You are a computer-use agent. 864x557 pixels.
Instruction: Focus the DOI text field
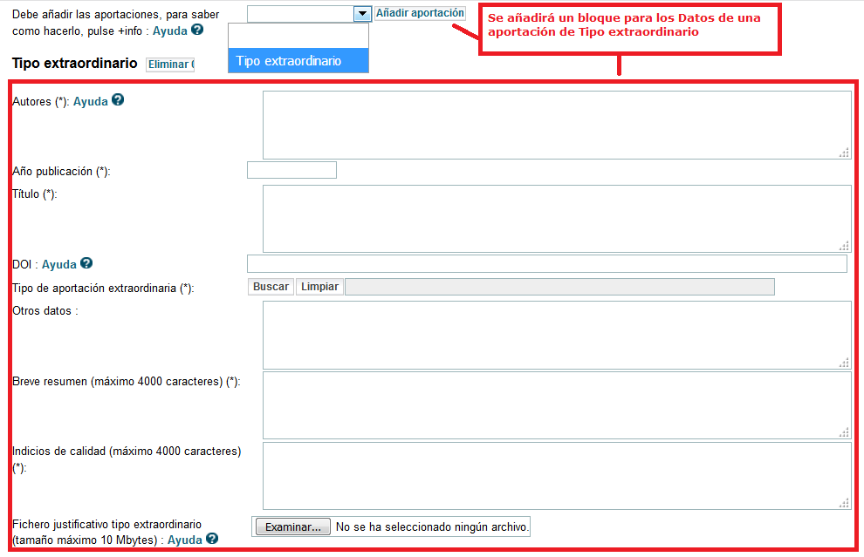coord(546,264)
